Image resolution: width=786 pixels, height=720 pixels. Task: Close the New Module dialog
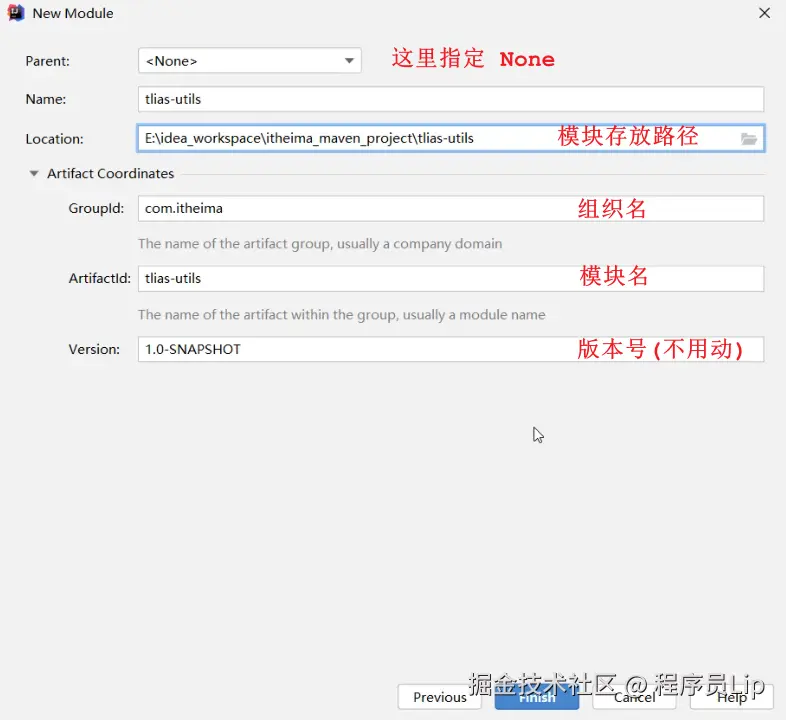764,13
